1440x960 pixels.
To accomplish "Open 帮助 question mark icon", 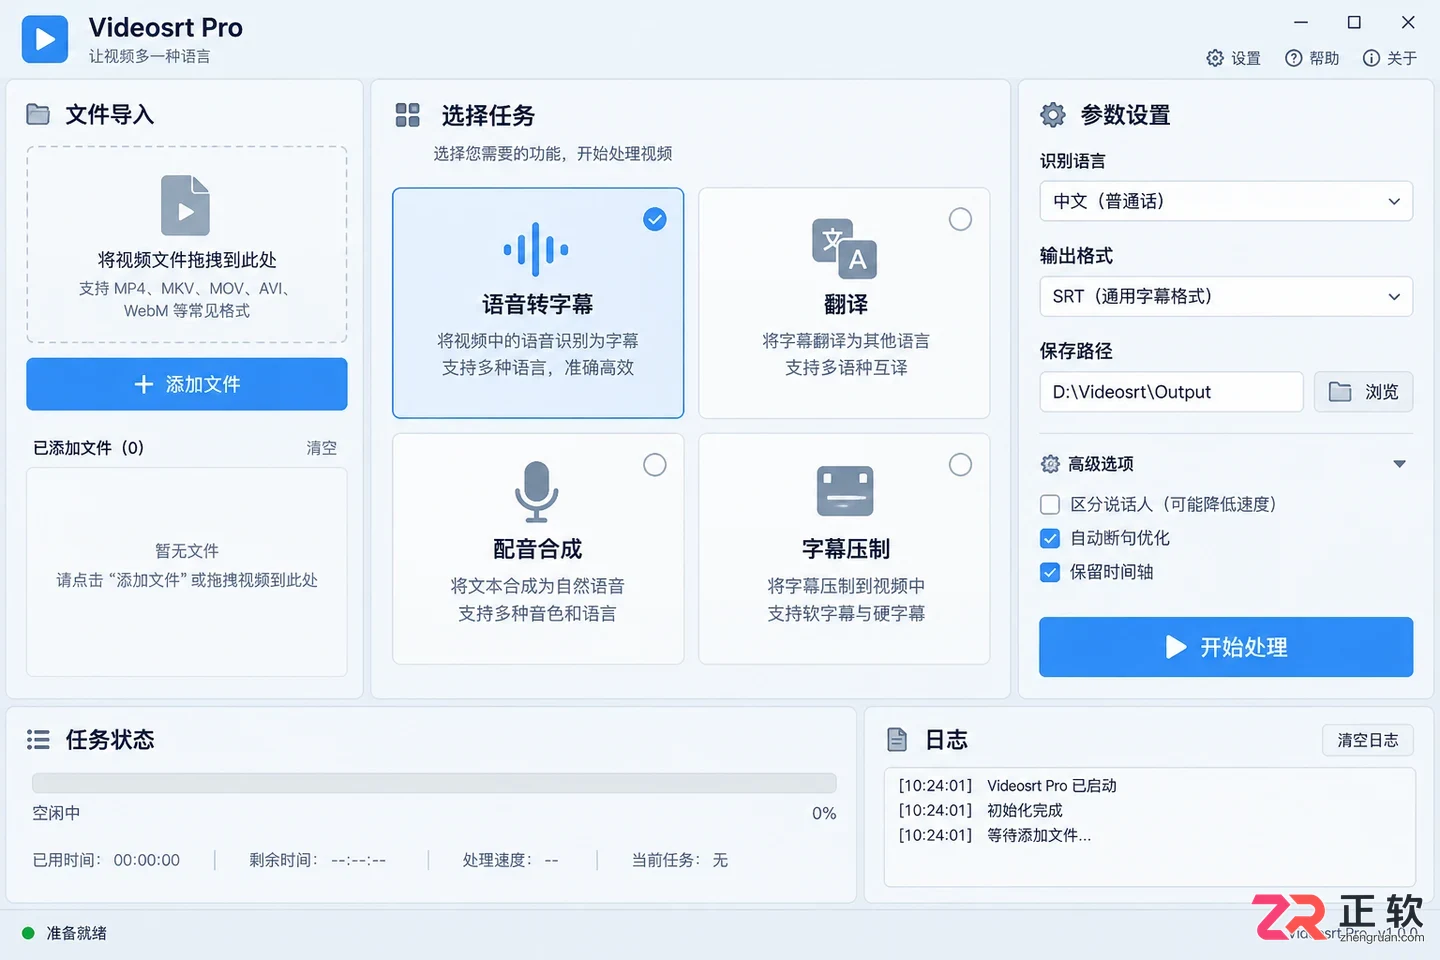I will [1293, 58].
